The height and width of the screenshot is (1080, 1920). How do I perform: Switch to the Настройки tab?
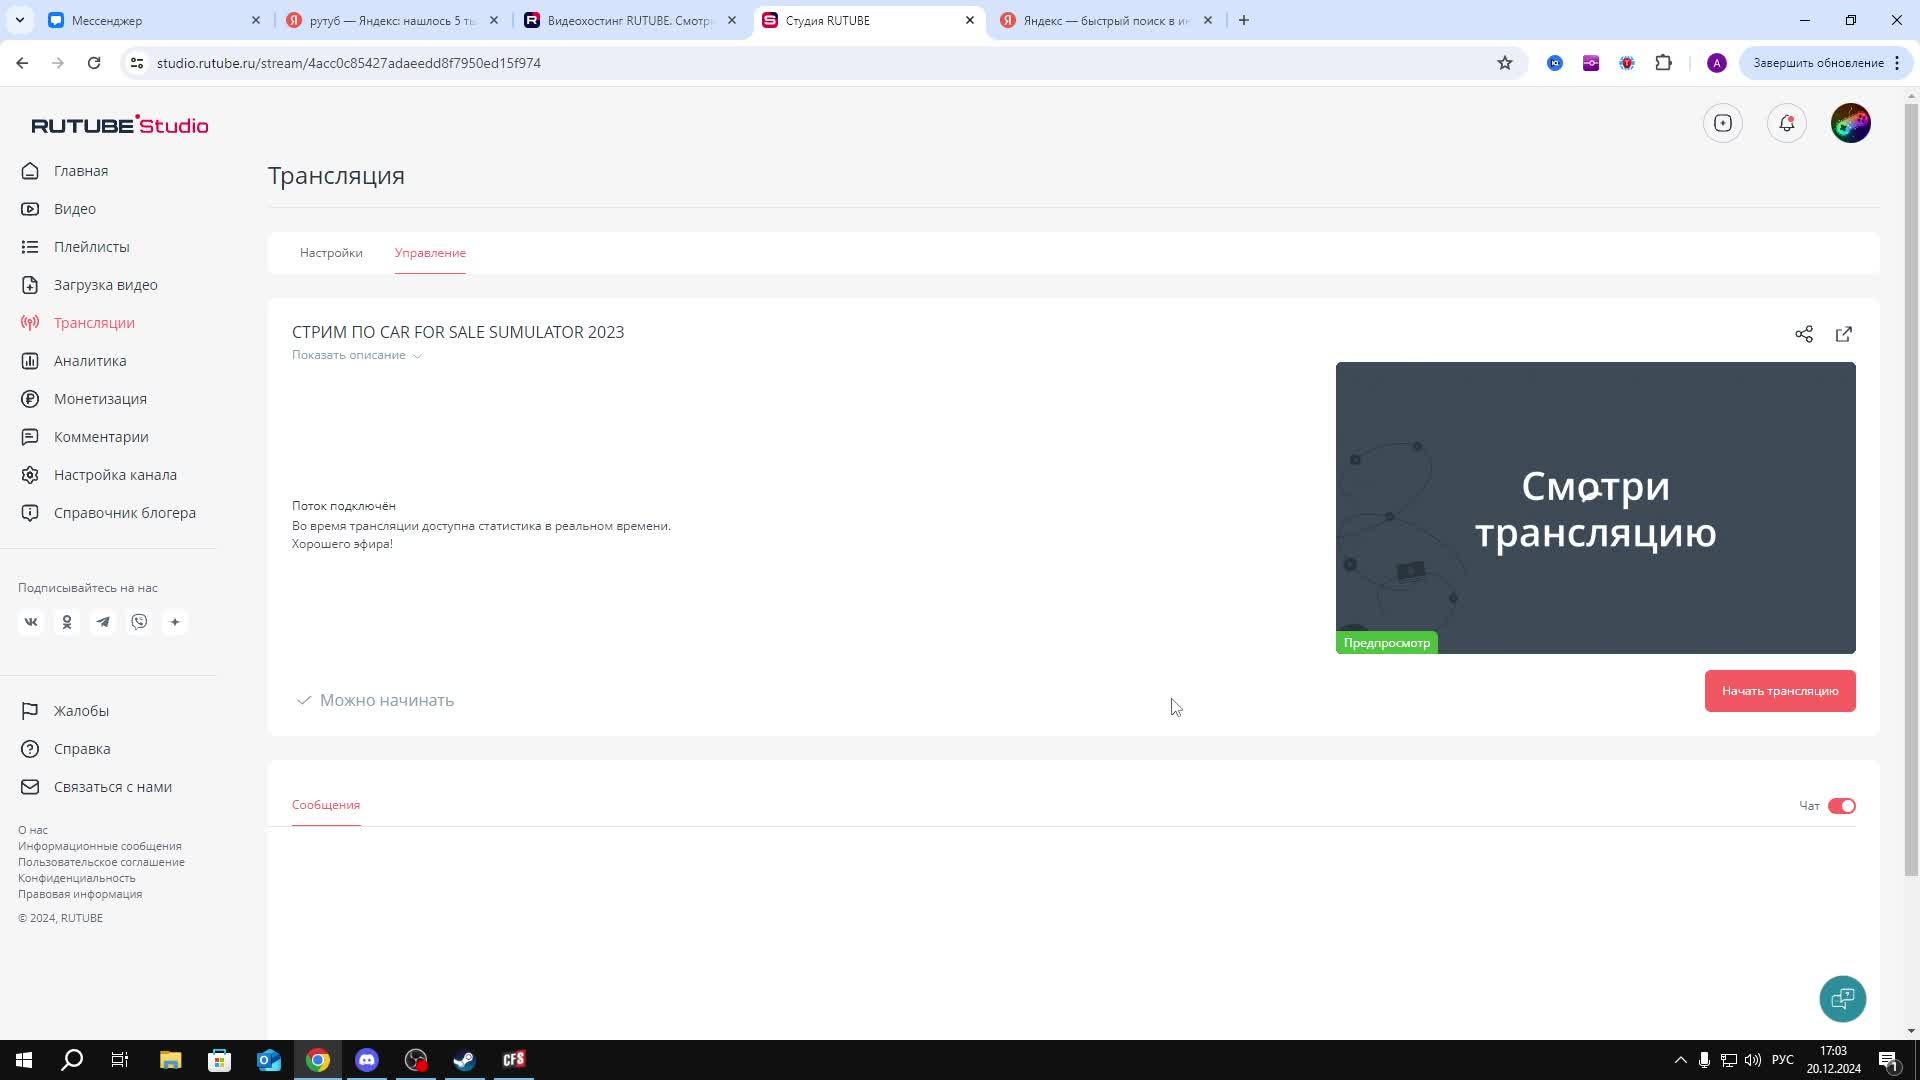coord(331,253)
